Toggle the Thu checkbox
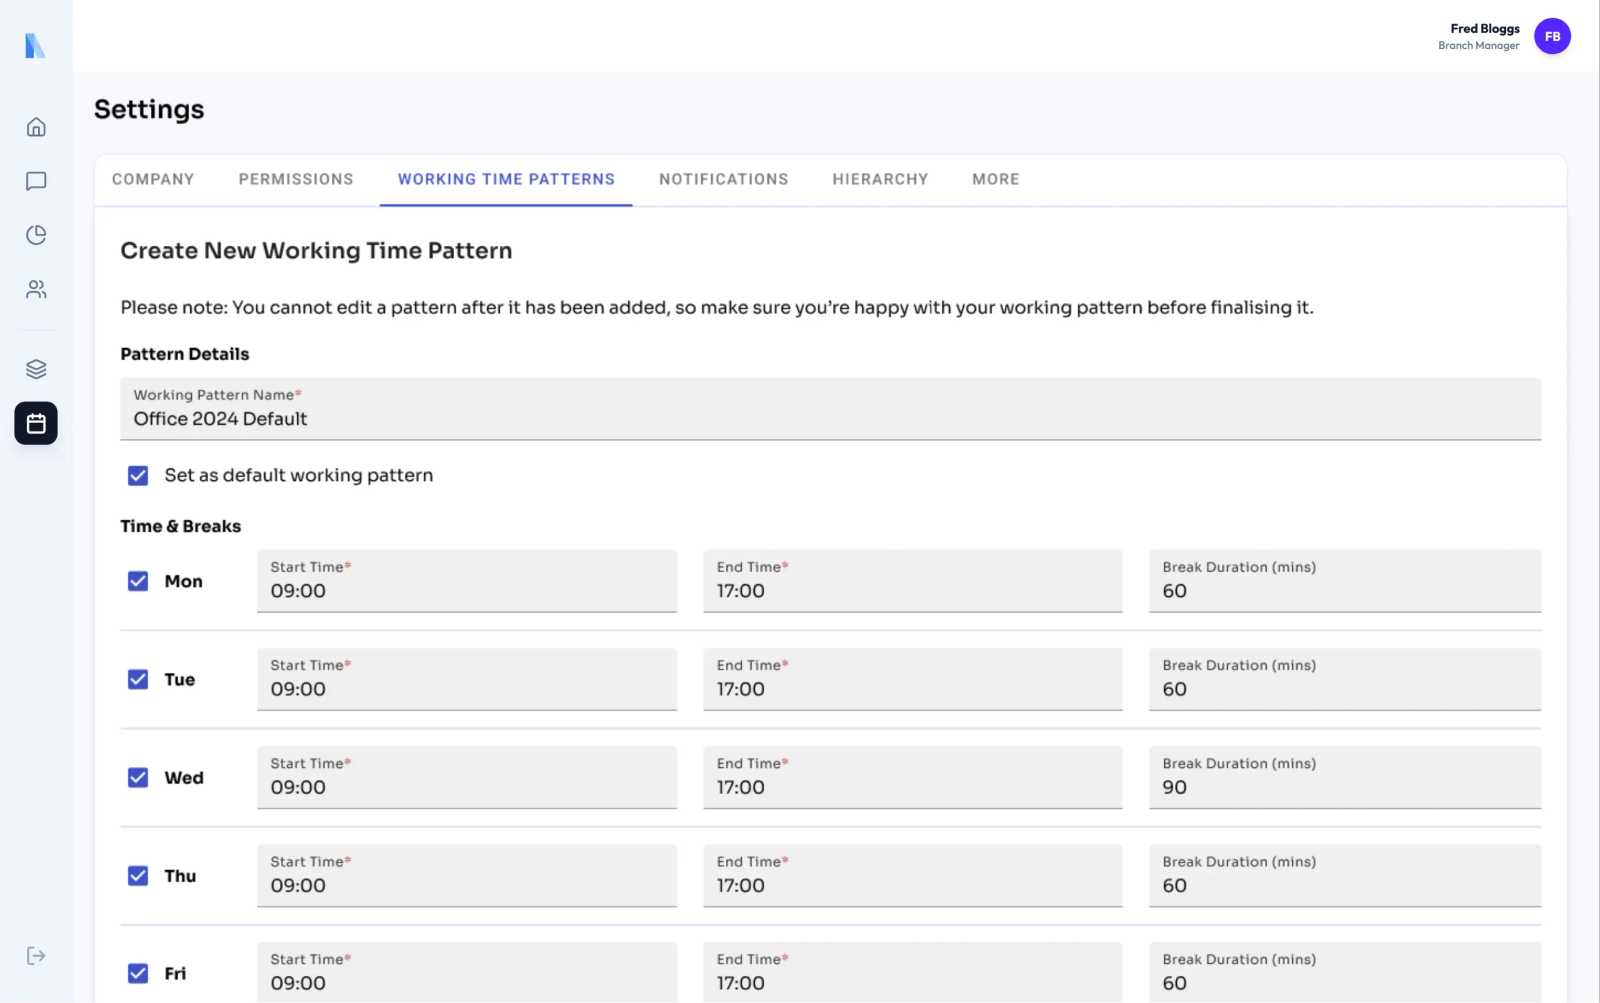This screenshot has height=1003, width=1600. point(138,875)
